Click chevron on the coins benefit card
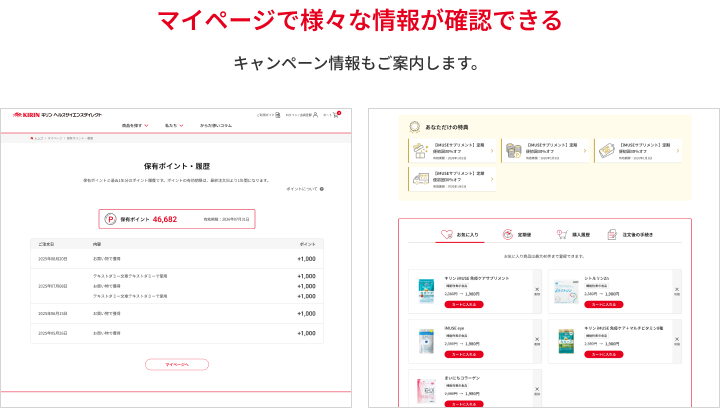Image resolution: width=720 pixels, height=408 pixels. [x=585, y=151]
